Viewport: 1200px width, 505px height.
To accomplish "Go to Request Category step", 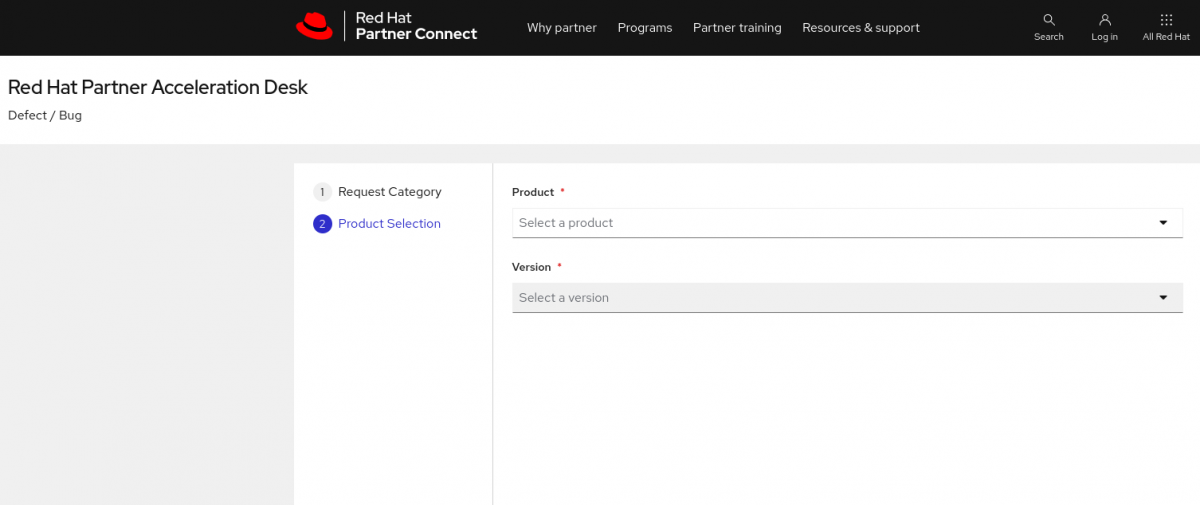I will coord(390,192).
